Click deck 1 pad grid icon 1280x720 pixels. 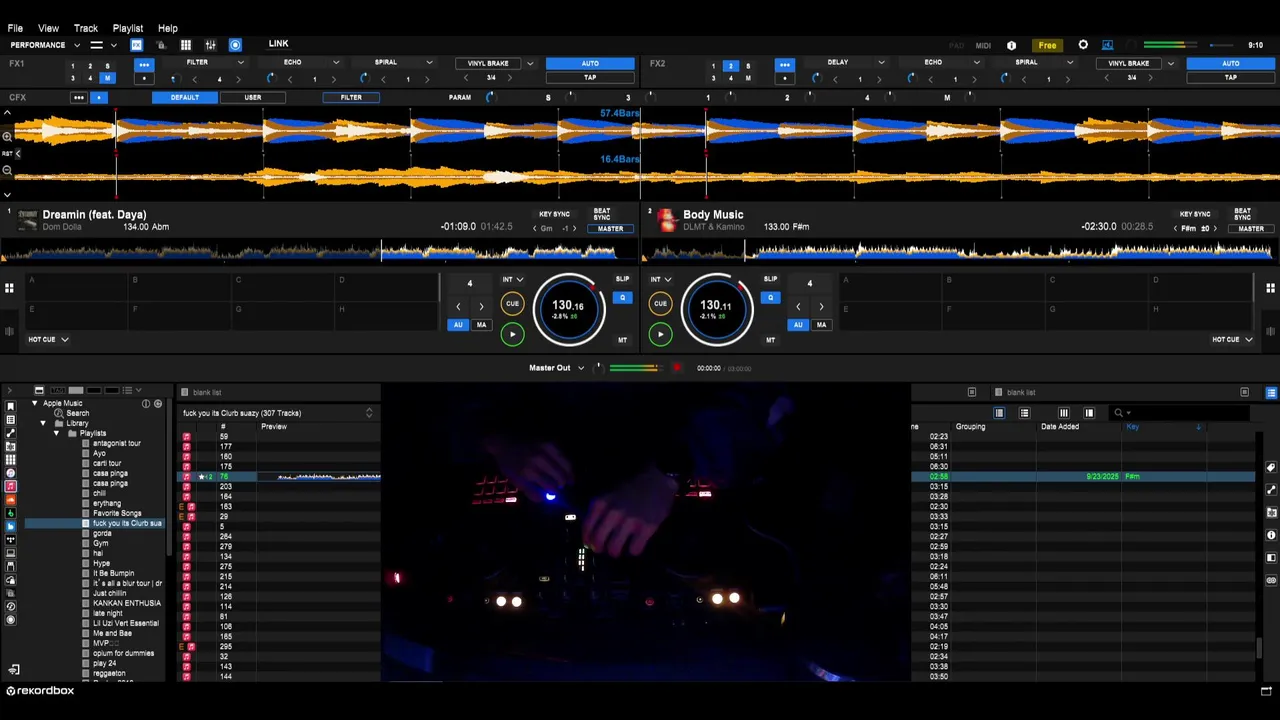tap(9, 288)
